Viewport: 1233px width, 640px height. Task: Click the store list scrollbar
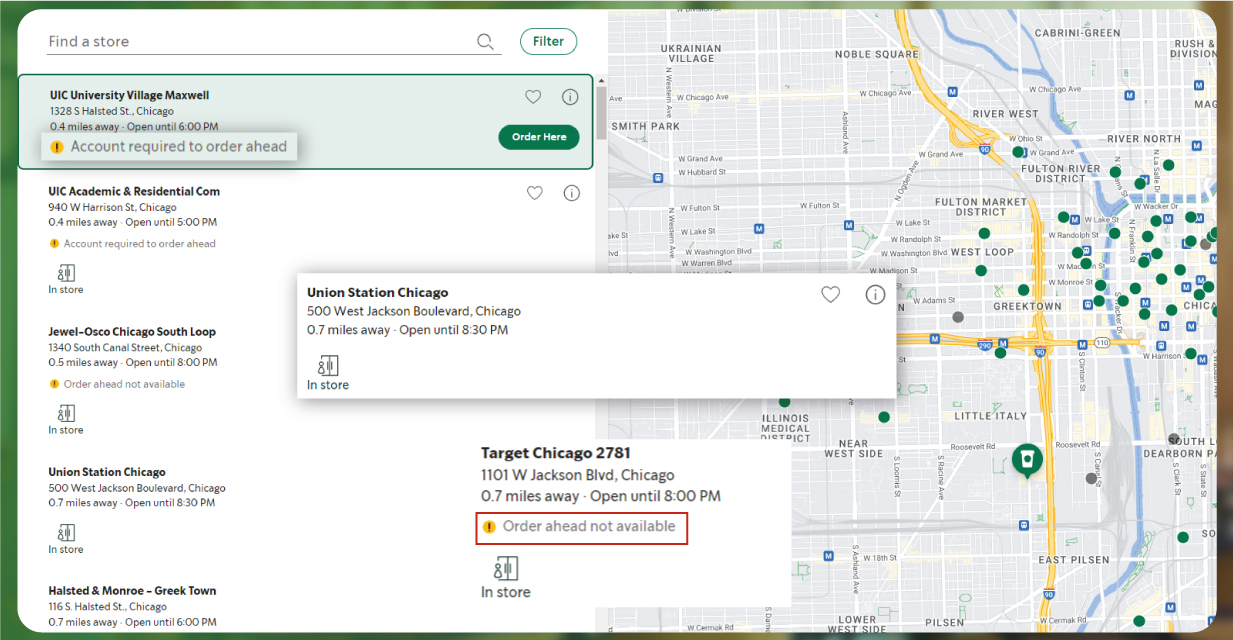[602, 113]
